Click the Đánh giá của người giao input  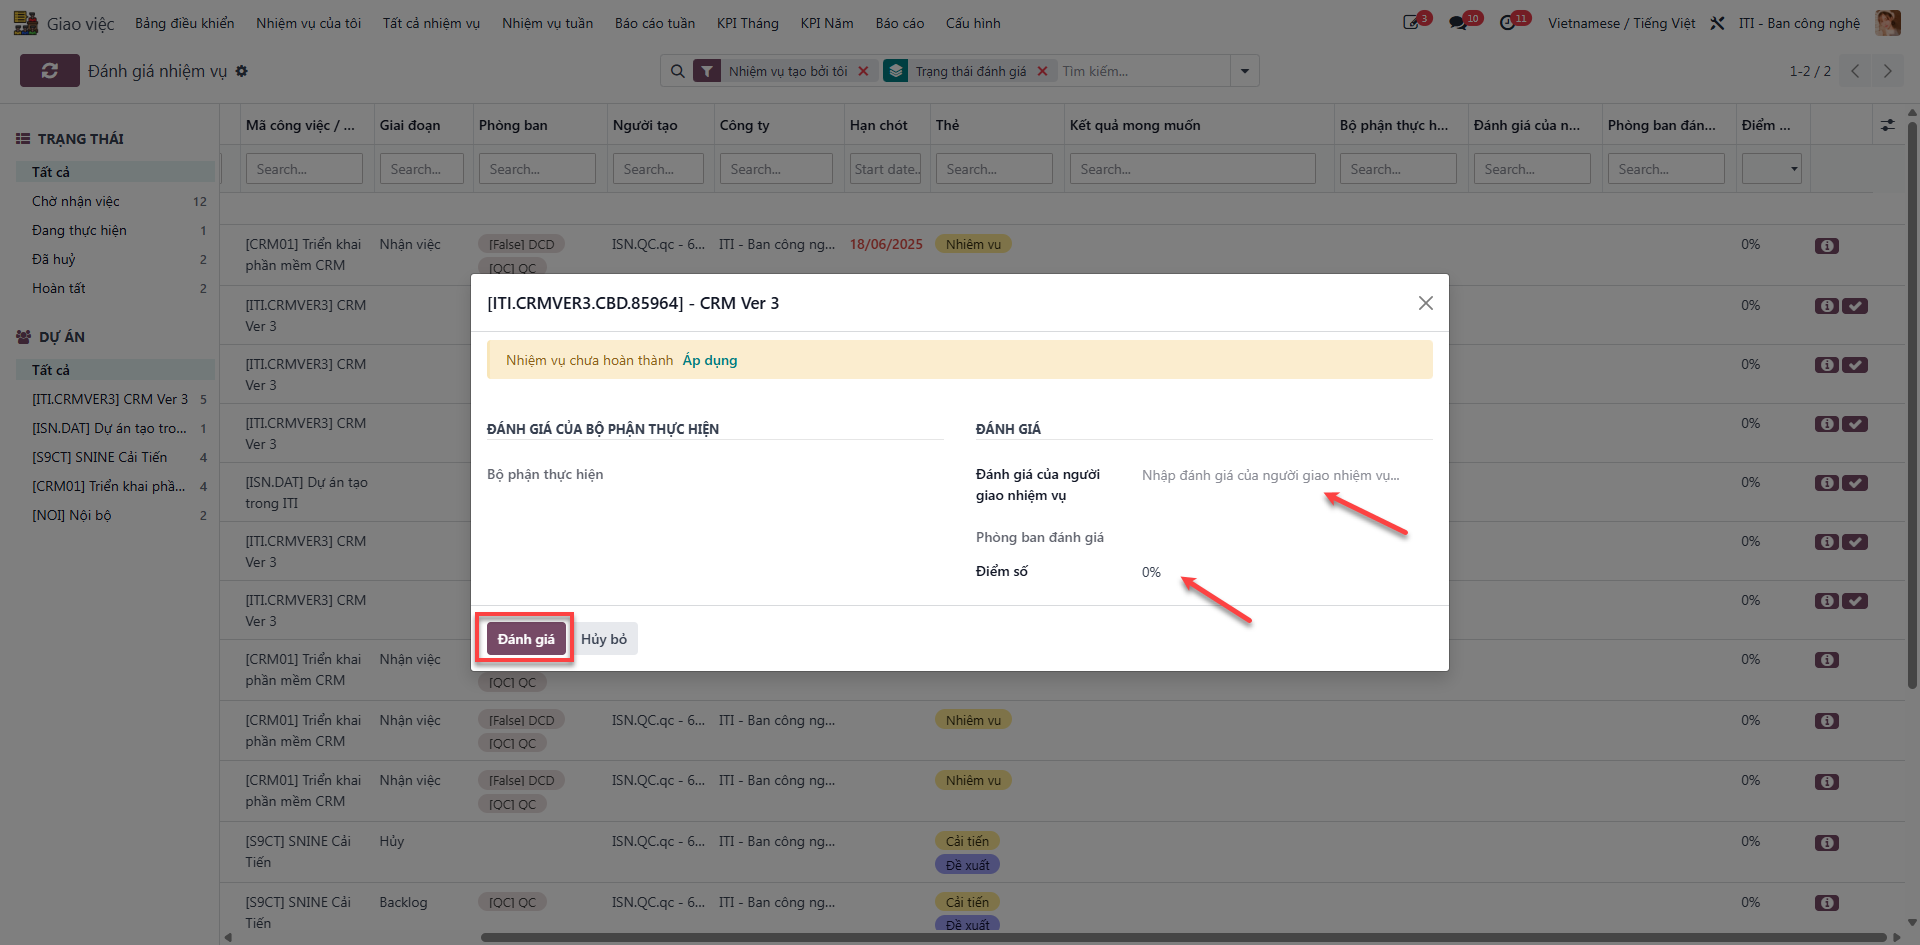[1286, 475]
